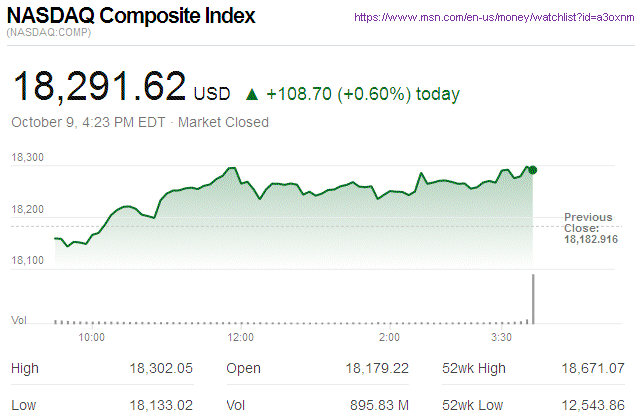
Task: Click the Vol value 895.83 M
Action: pos(378,404)
